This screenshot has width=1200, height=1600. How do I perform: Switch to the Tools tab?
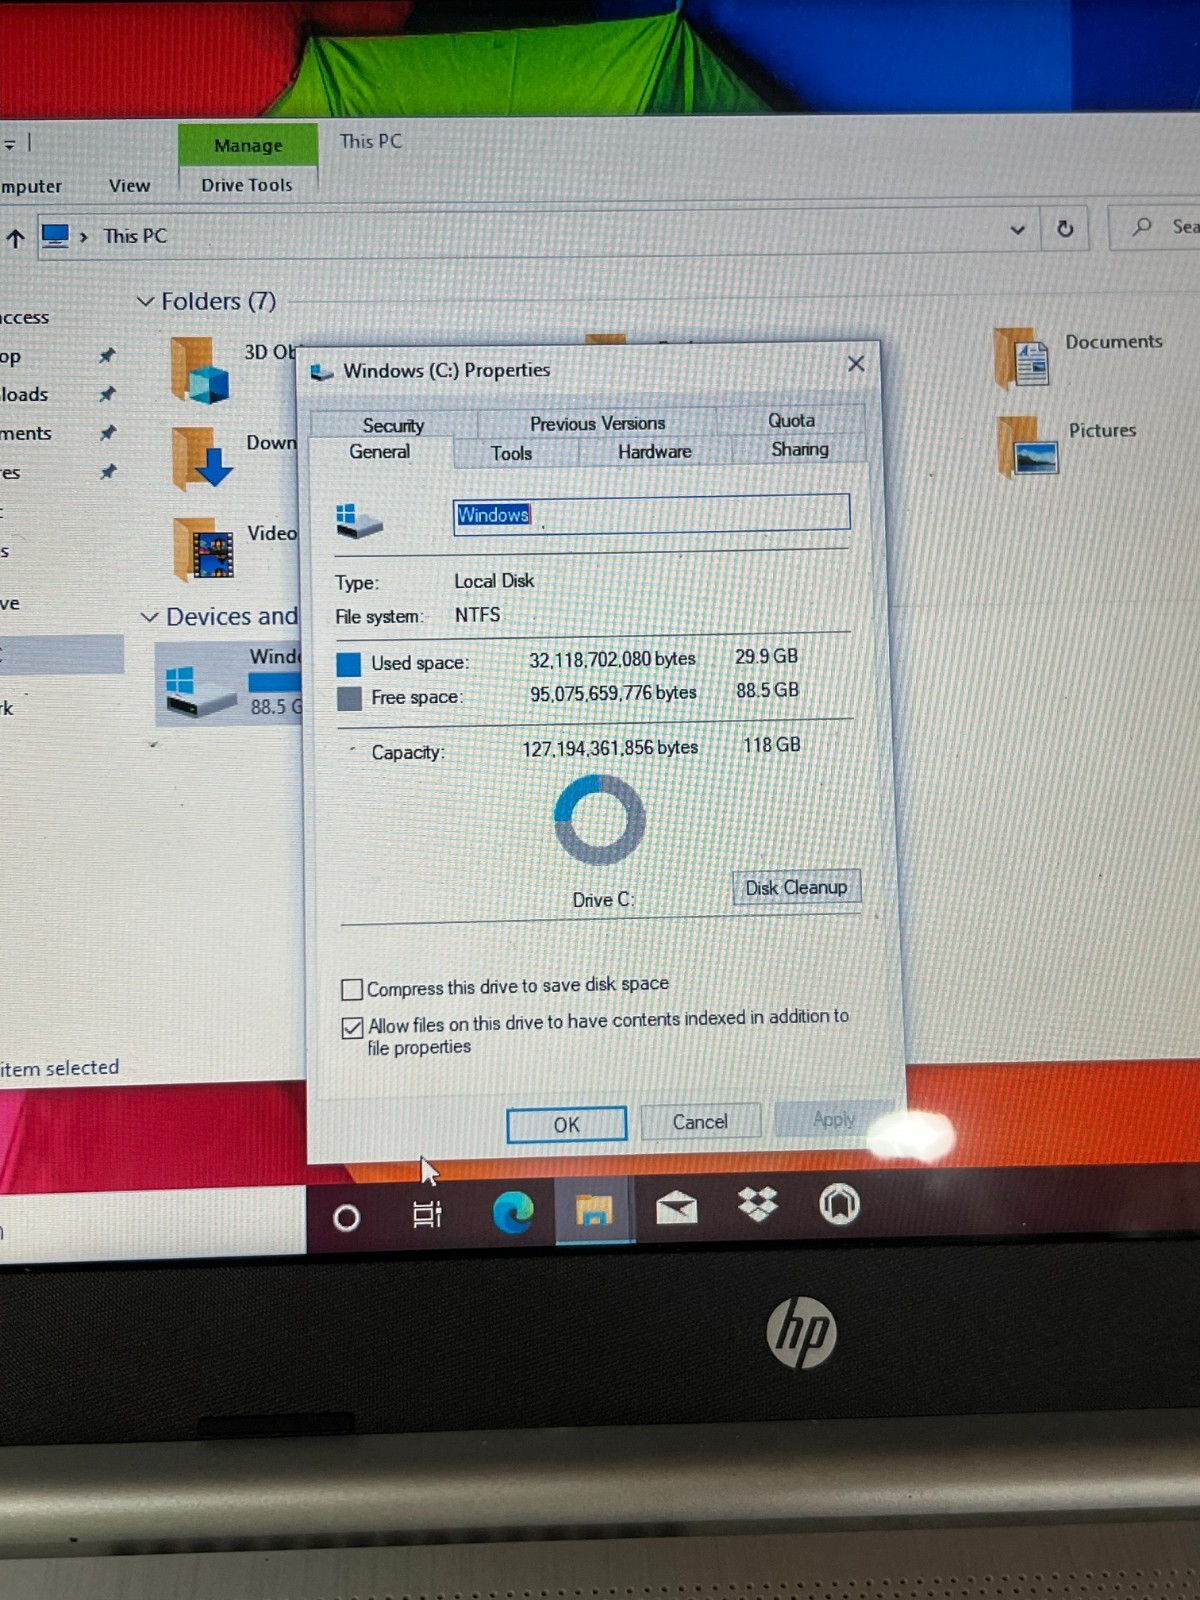(x=511, y=453)
